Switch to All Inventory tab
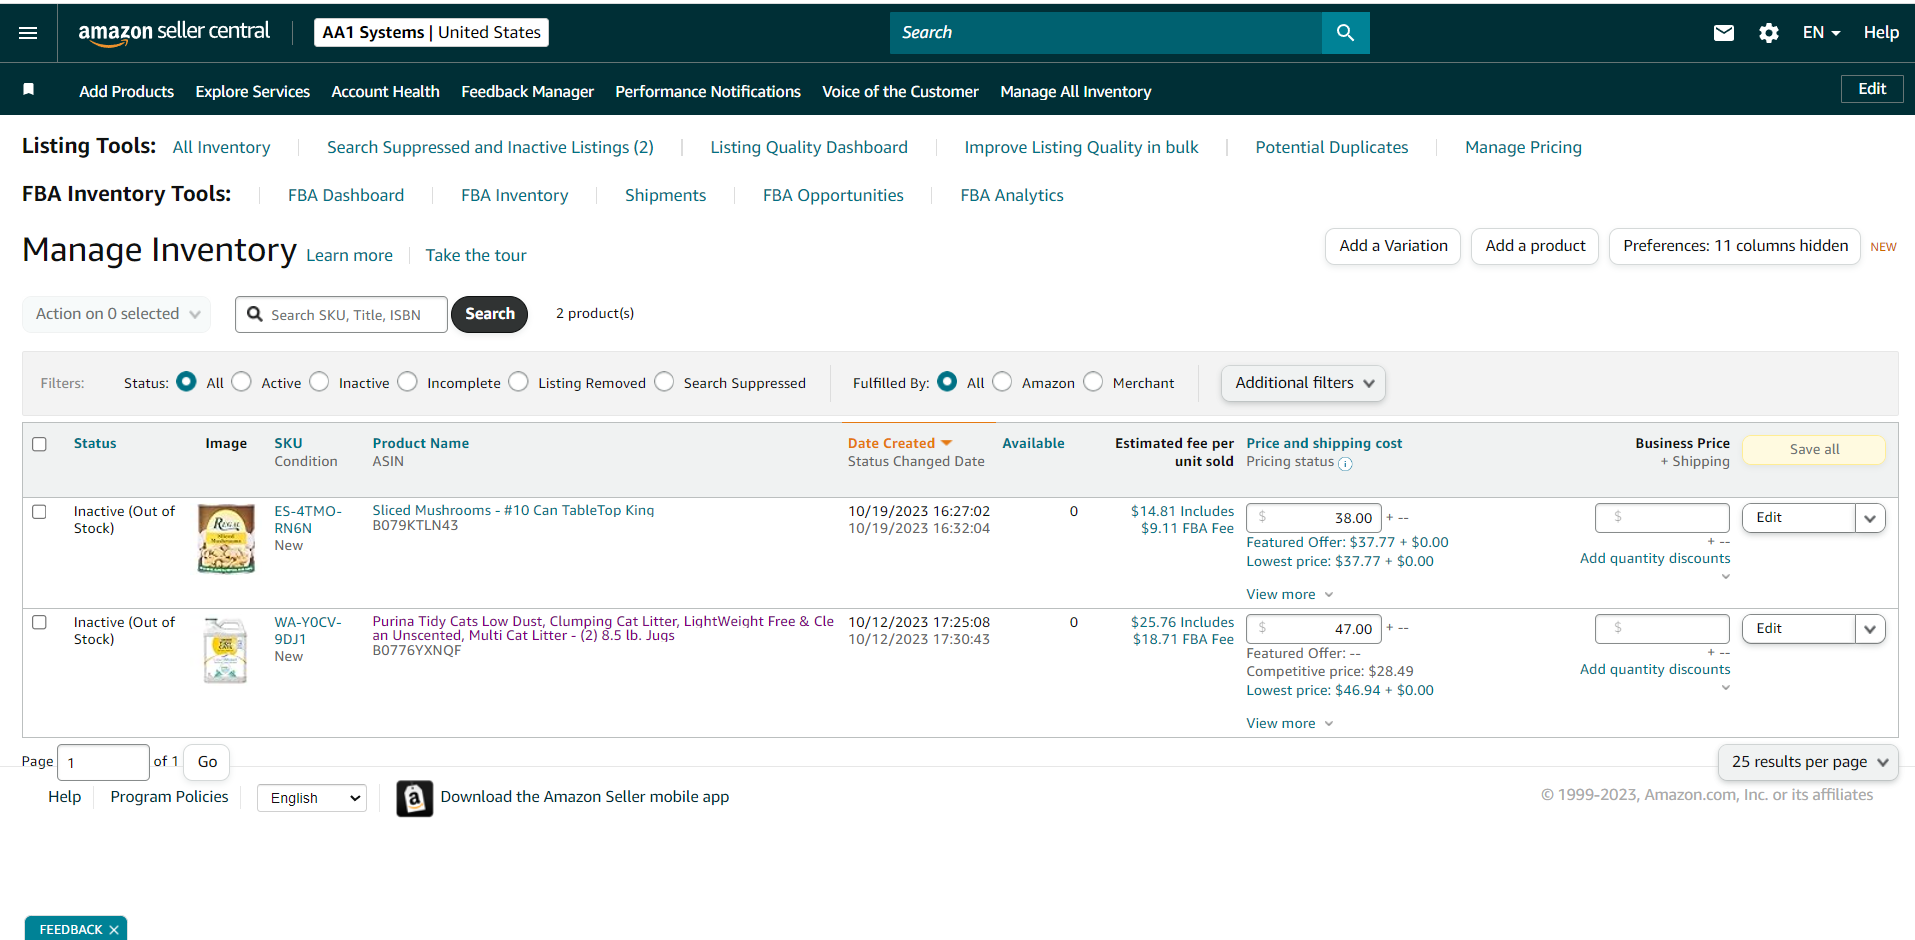1915x940 pixels. 222,147
